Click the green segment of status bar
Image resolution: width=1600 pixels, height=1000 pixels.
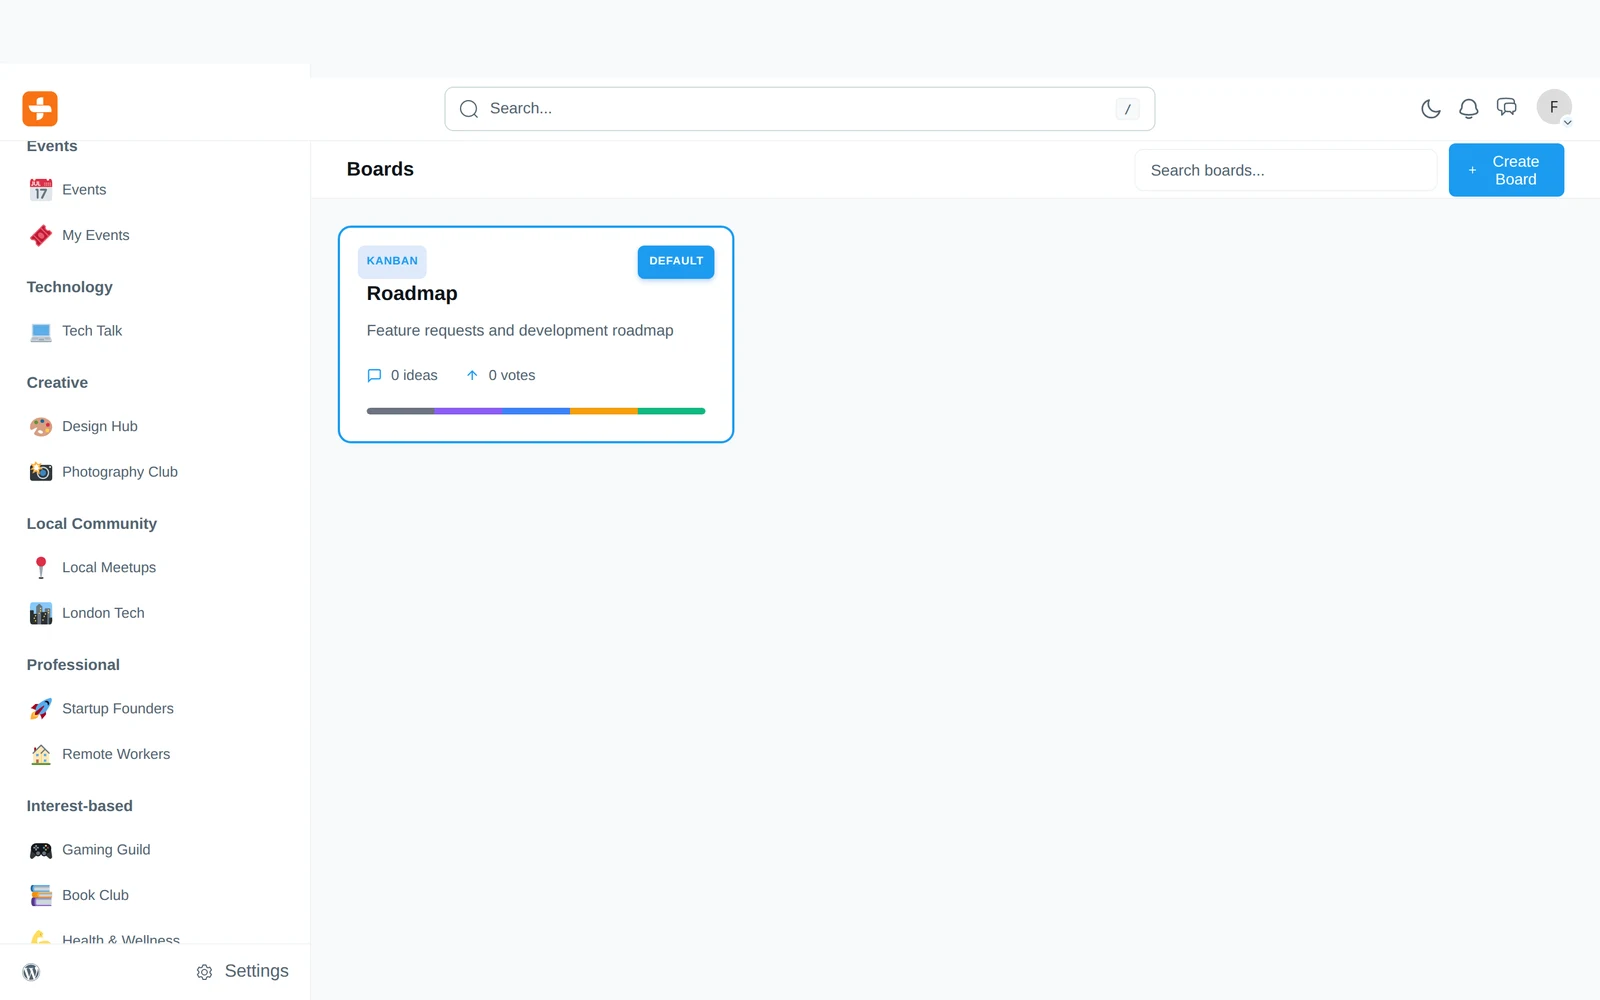[x=672, y=411]
